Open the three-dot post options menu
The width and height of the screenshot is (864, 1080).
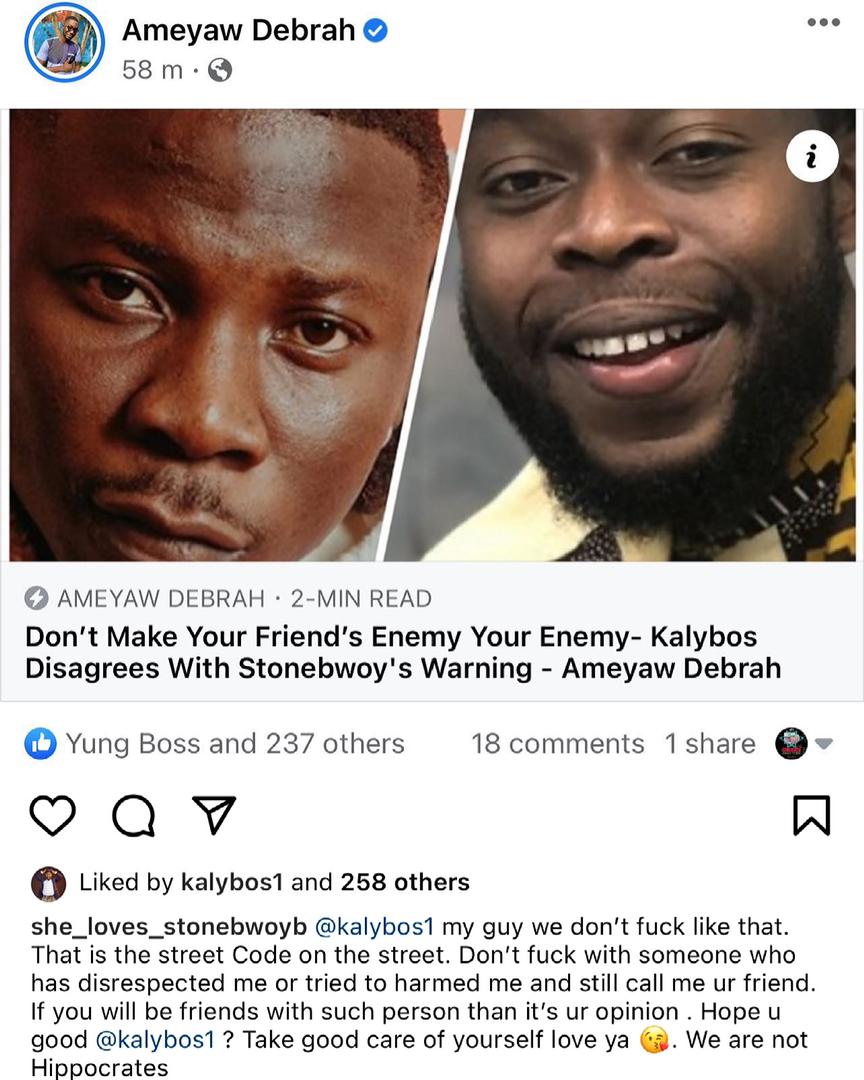click(823, 23)
